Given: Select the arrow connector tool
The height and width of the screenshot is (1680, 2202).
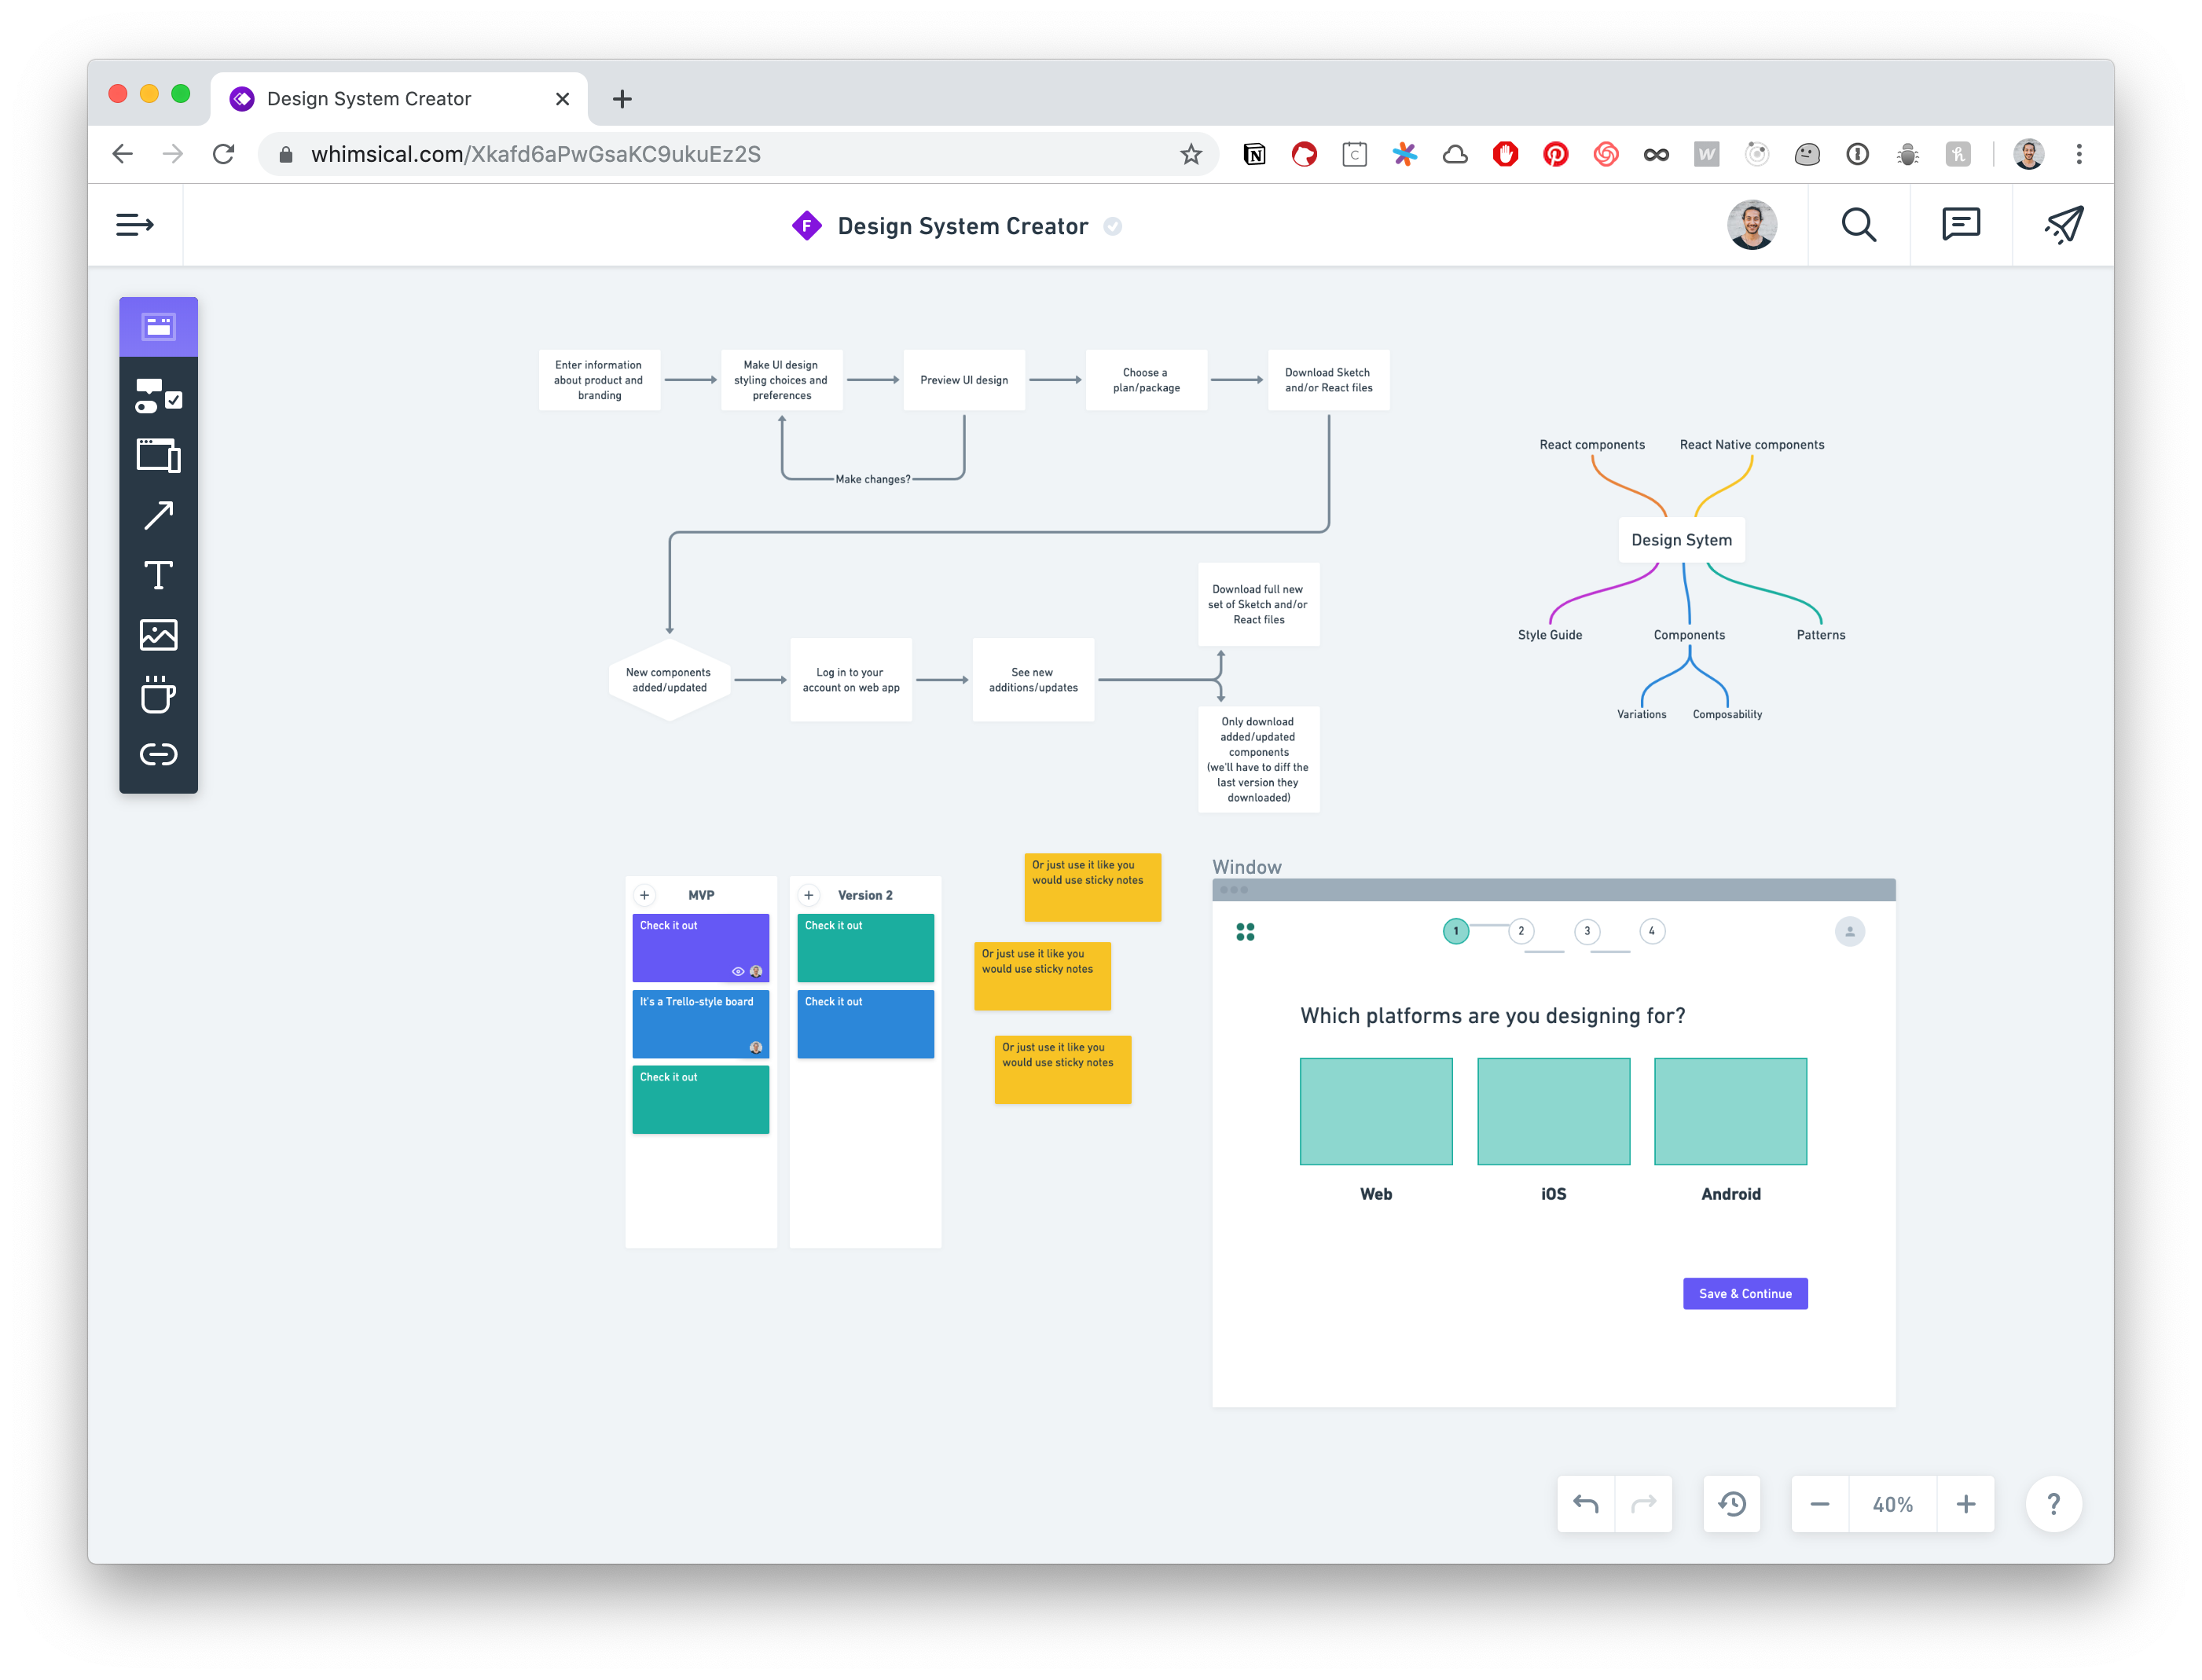Looking at the screenshot, I should [x=158, y=516].
